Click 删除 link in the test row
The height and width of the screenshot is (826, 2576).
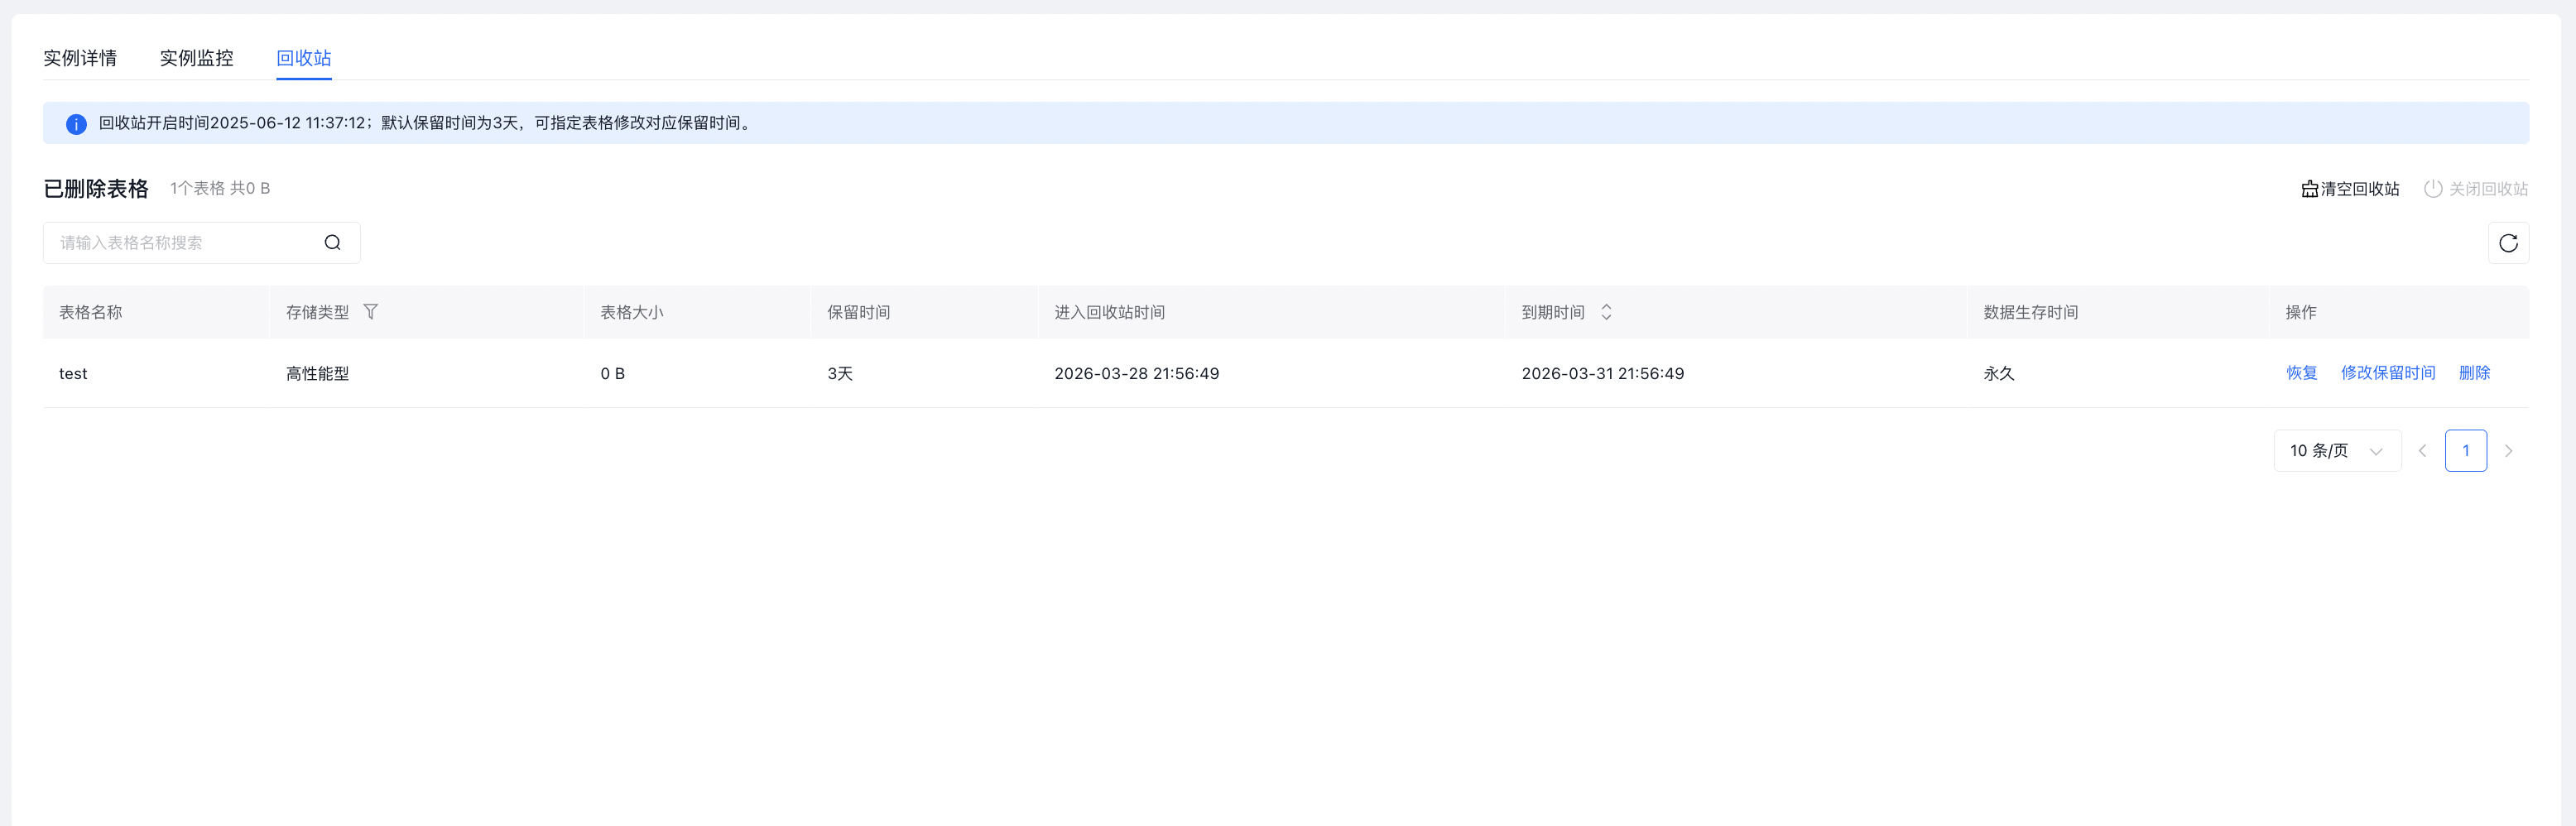tap(2474, 373)
